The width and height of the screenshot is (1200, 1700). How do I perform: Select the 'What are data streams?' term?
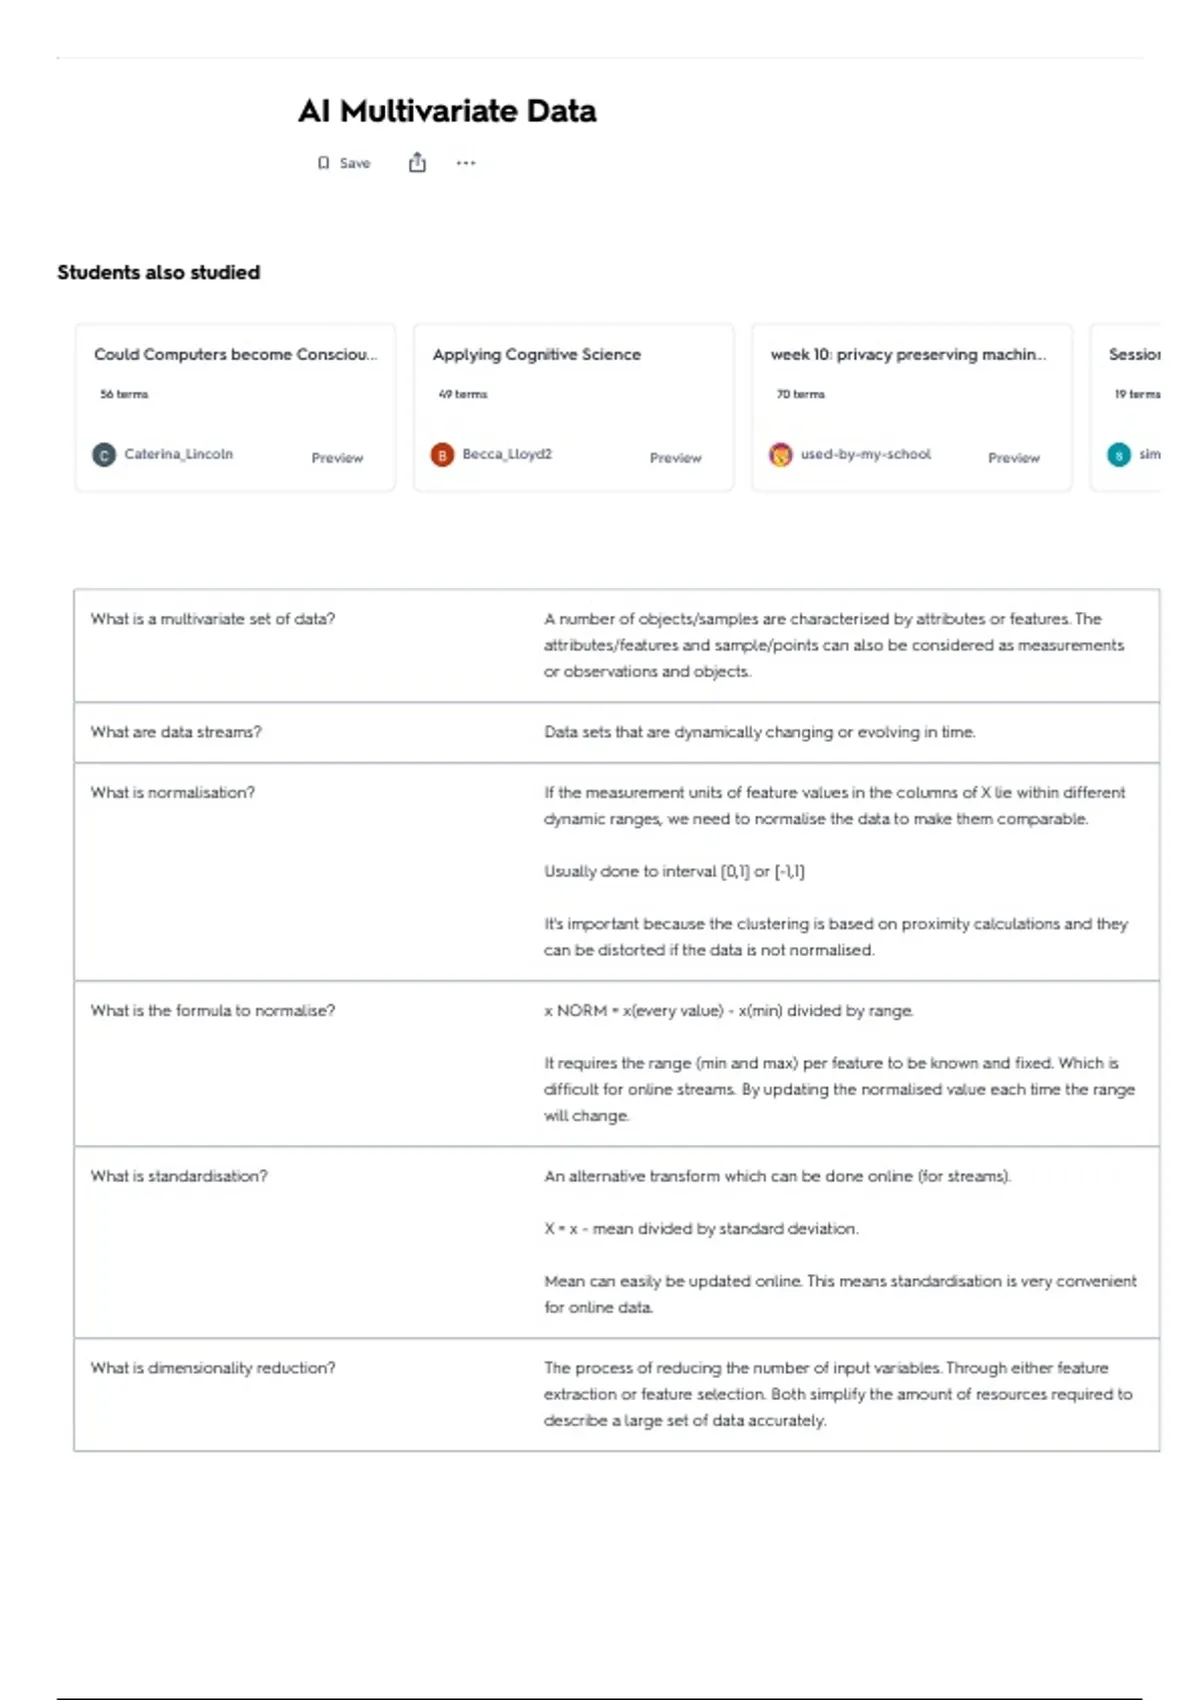176,732
